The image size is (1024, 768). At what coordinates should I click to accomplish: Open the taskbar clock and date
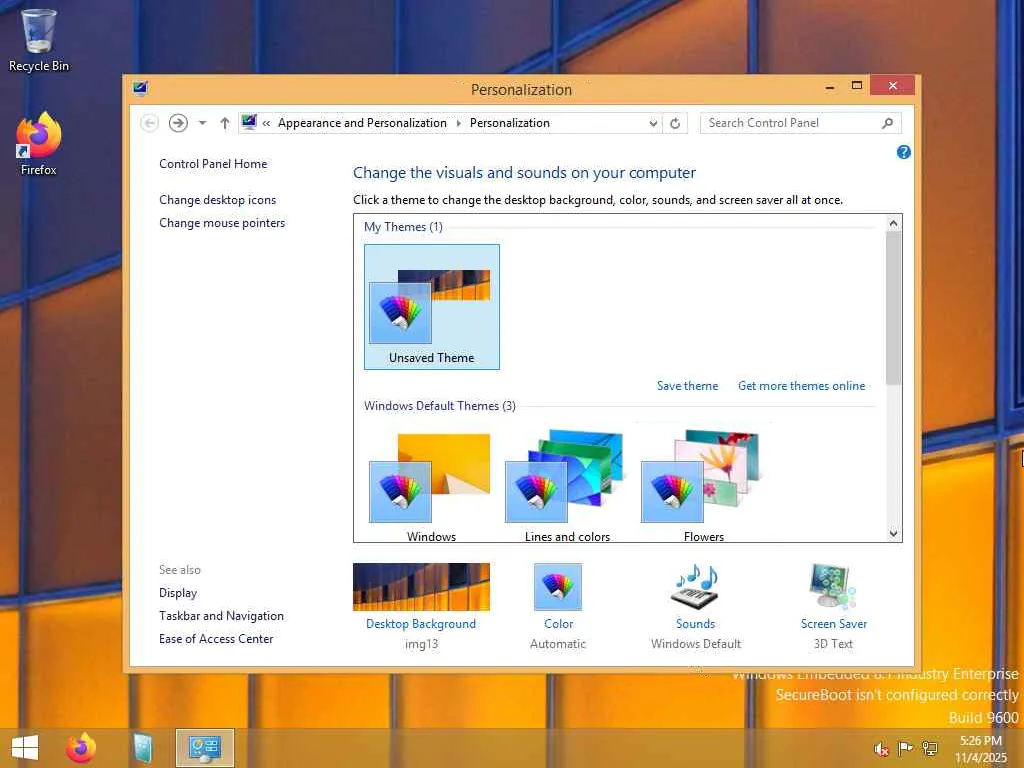(x=980, y=749)
